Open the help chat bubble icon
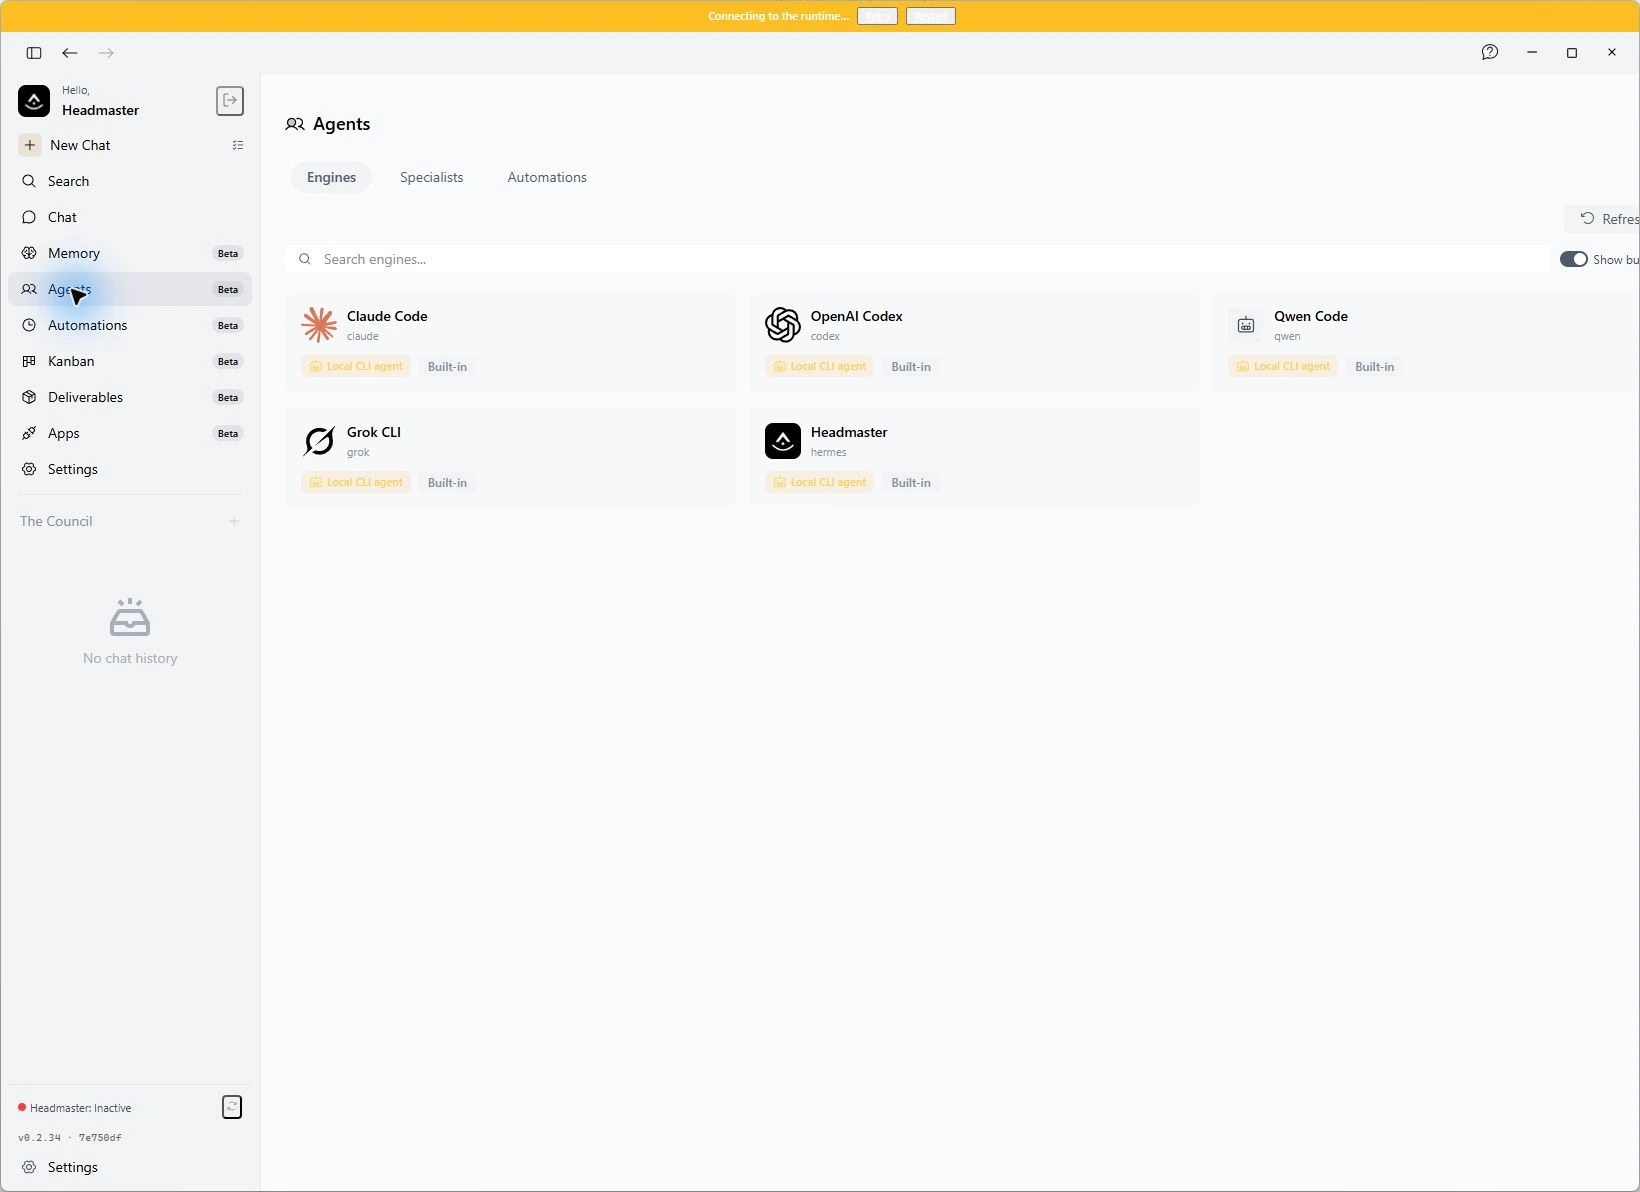 coord(1490,52)
